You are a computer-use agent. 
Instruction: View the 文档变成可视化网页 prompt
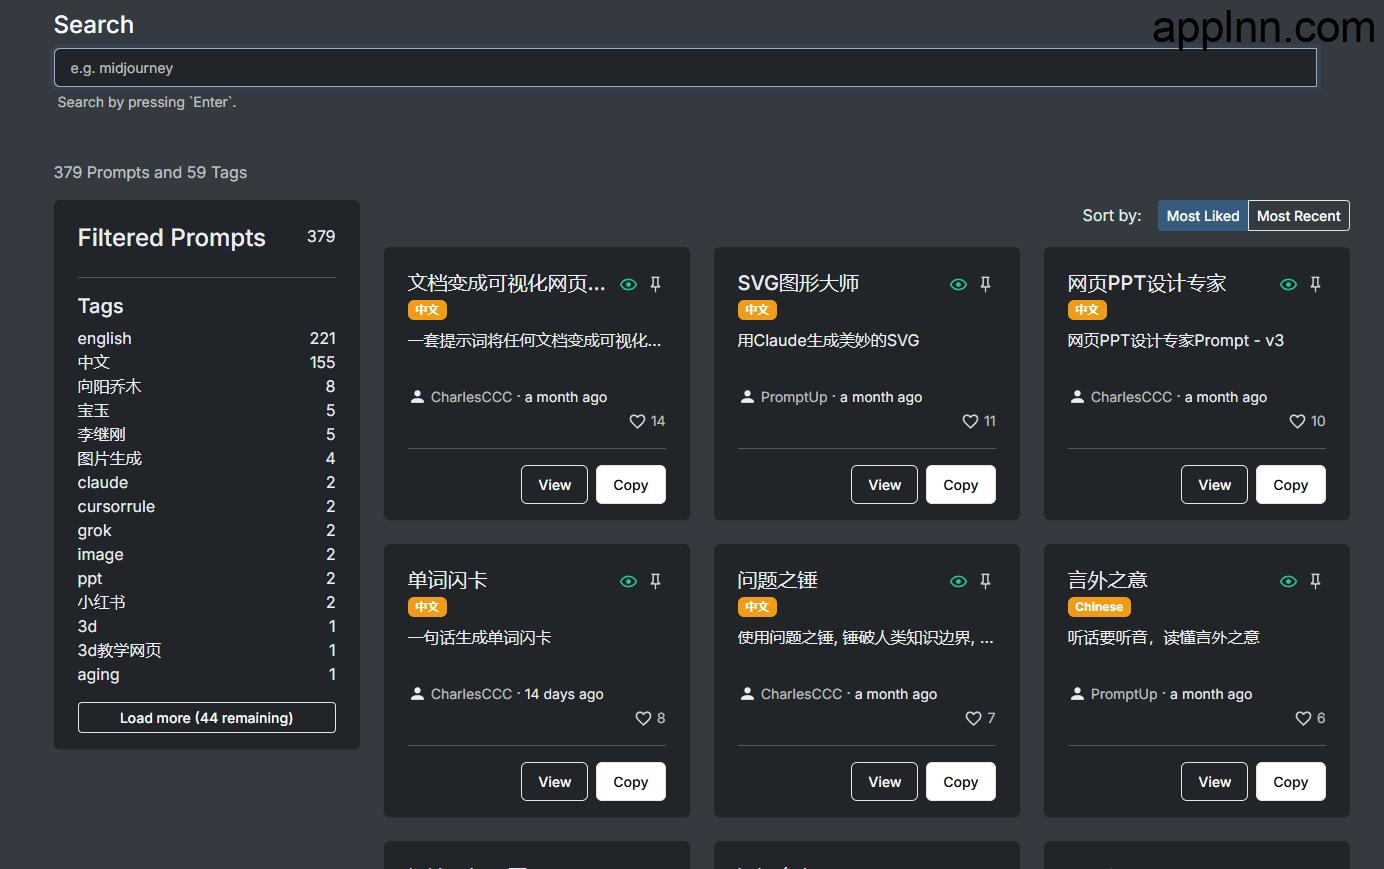click(554, 485)
